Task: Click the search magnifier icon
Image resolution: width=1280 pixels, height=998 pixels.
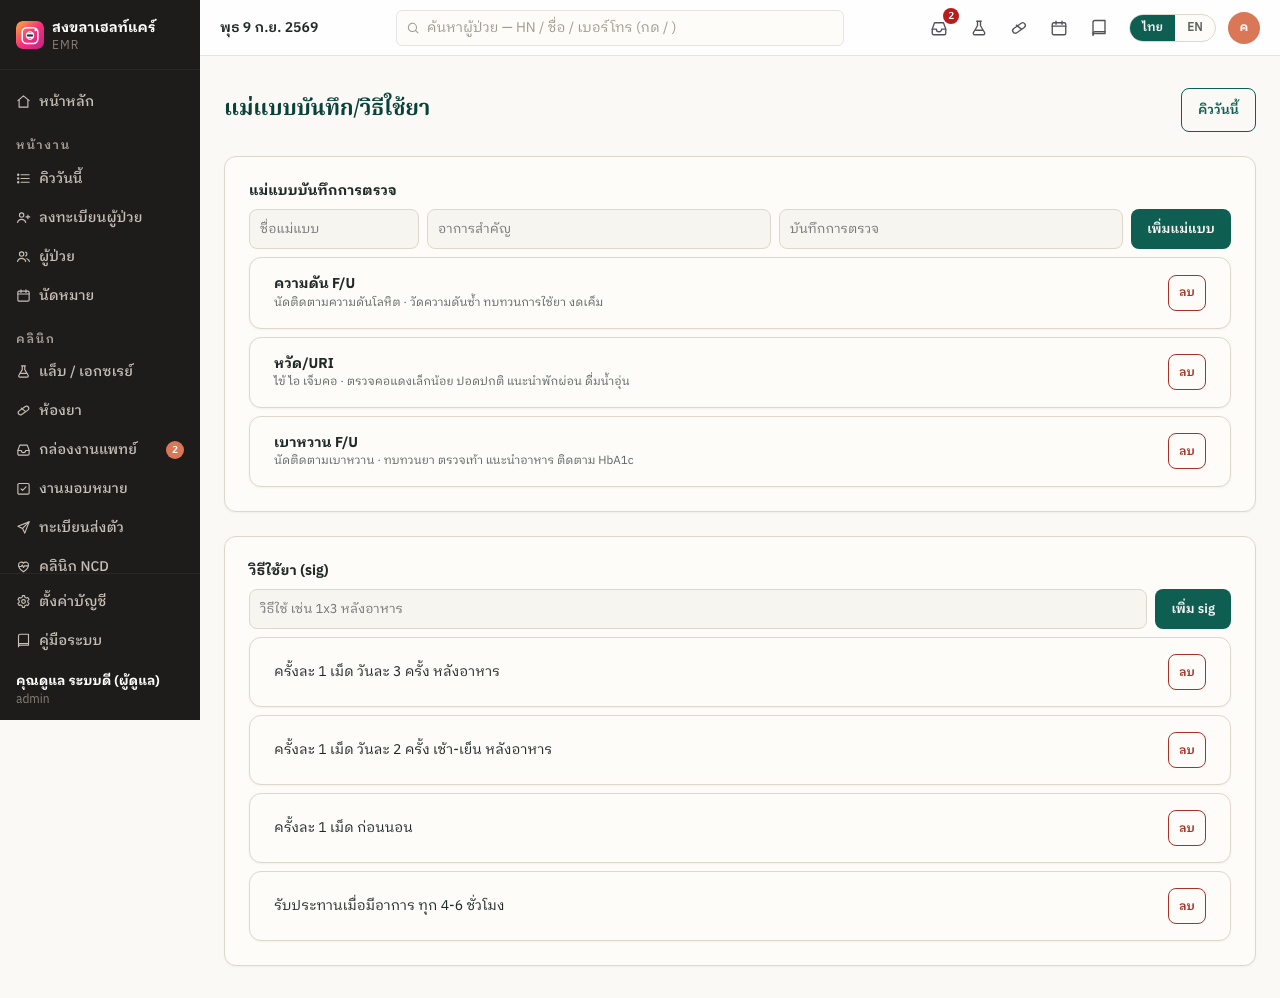Action: [x=413, y=28]
